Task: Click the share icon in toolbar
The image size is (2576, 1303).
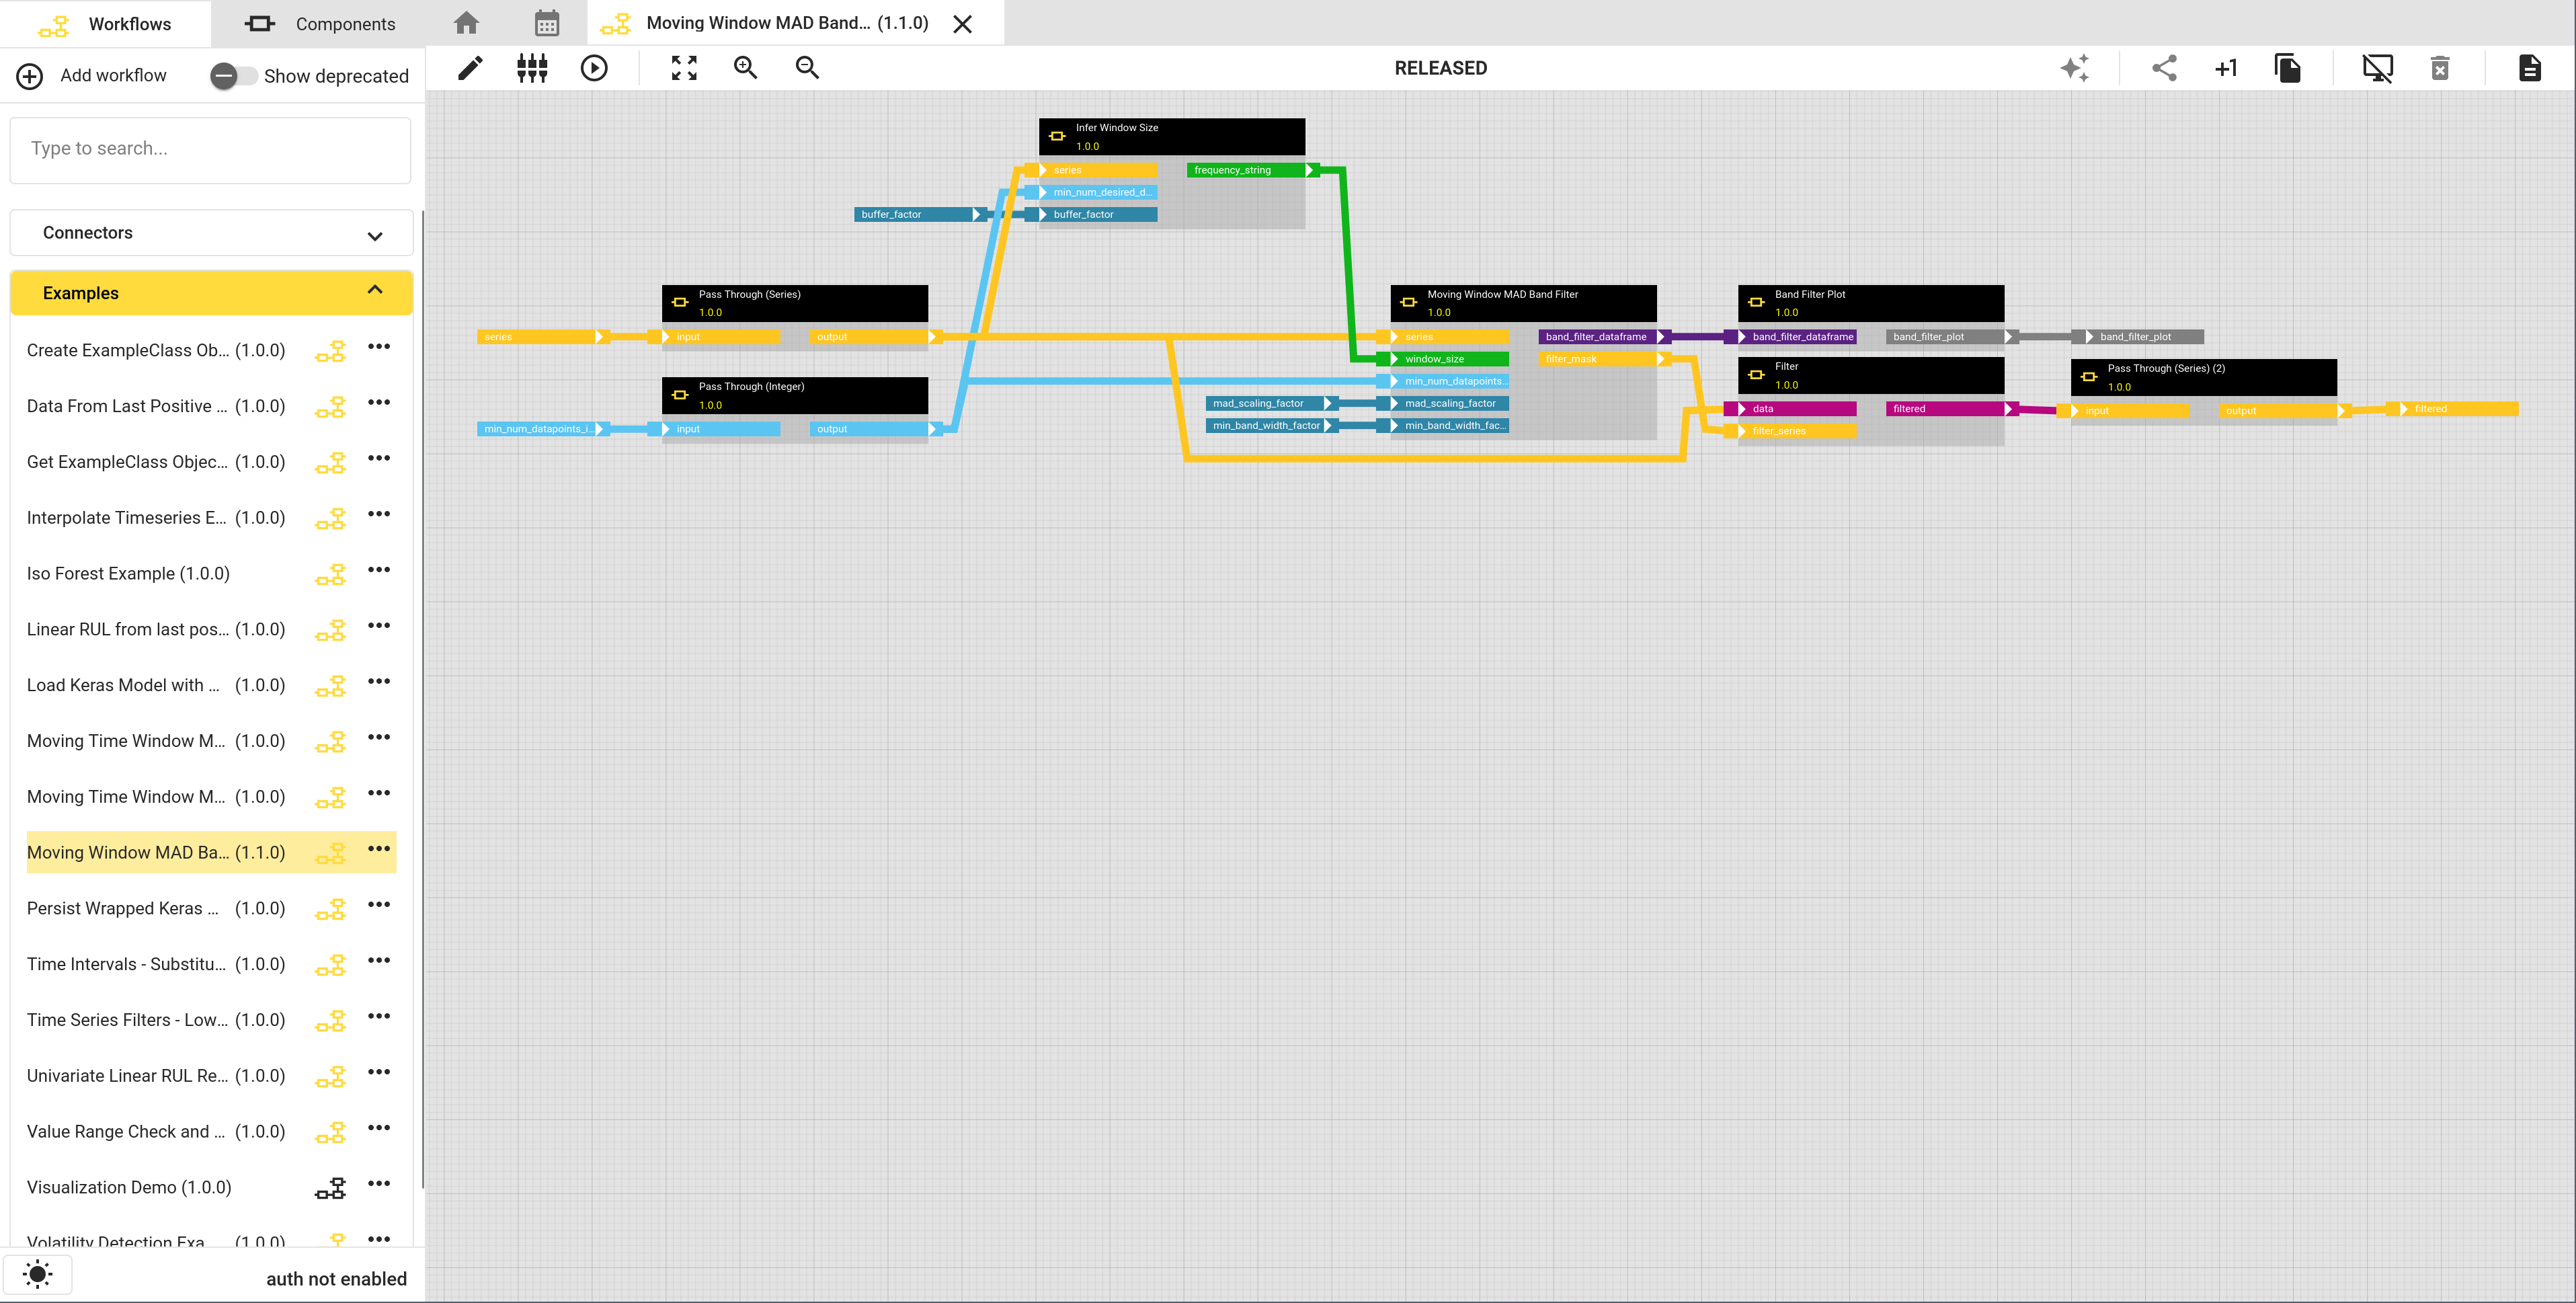Action: 2164,68
